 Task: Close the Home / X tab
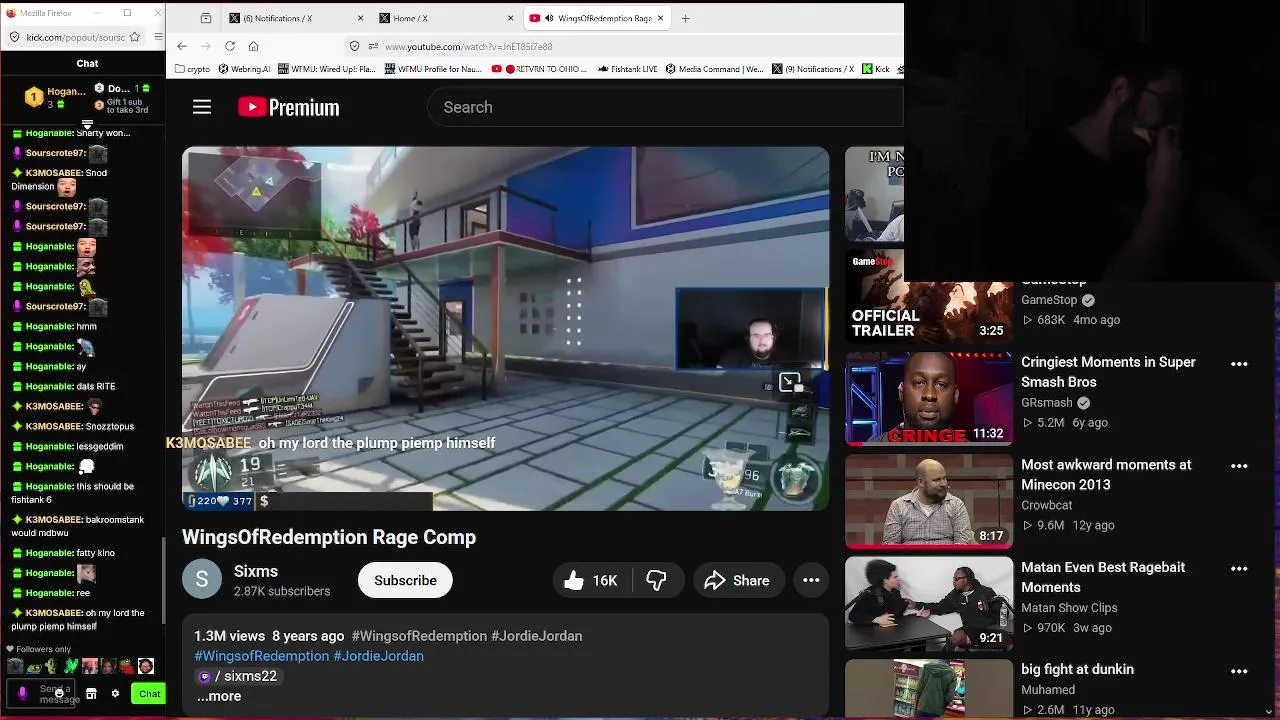511,18
